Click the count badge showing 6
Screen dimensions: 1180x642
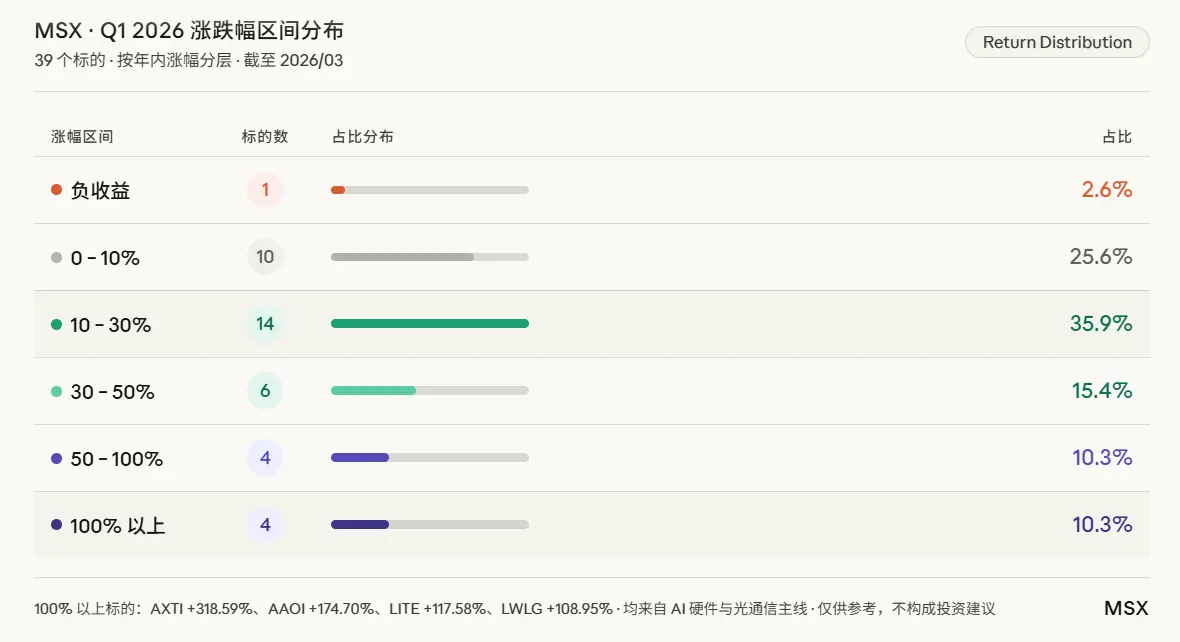(265, 391)
